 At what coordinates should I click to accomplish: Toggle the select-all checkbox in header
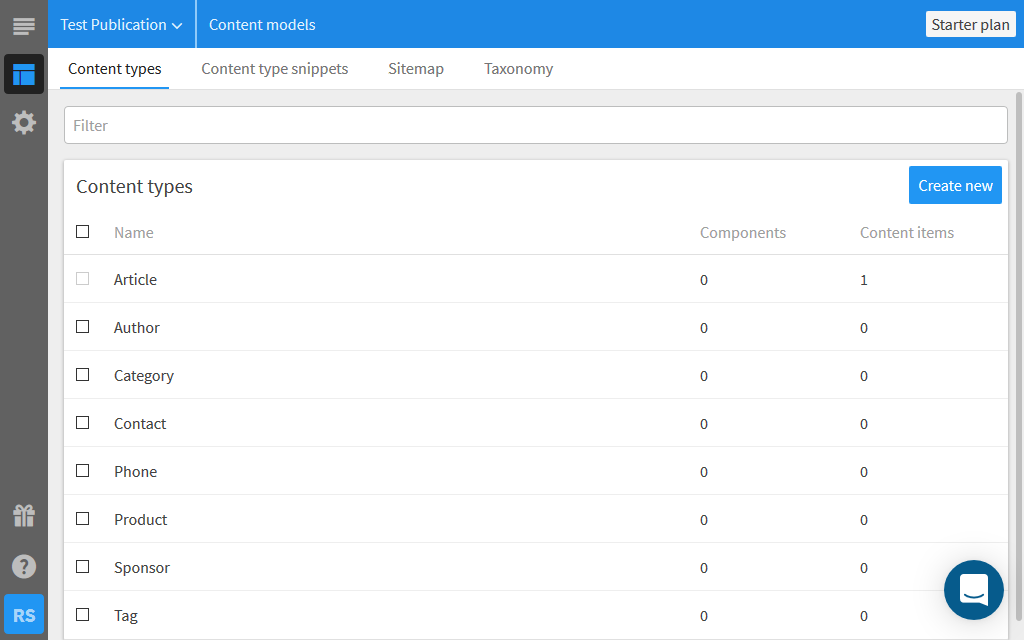[x=83, y=232]
